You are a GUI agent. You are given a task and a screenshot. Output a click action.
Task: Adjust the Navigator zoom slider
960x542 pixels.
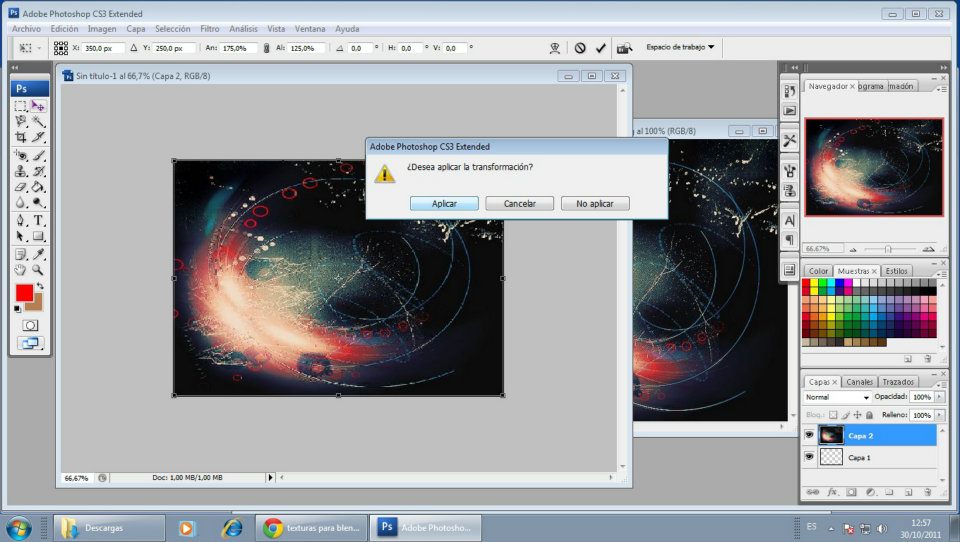(888, 249)
